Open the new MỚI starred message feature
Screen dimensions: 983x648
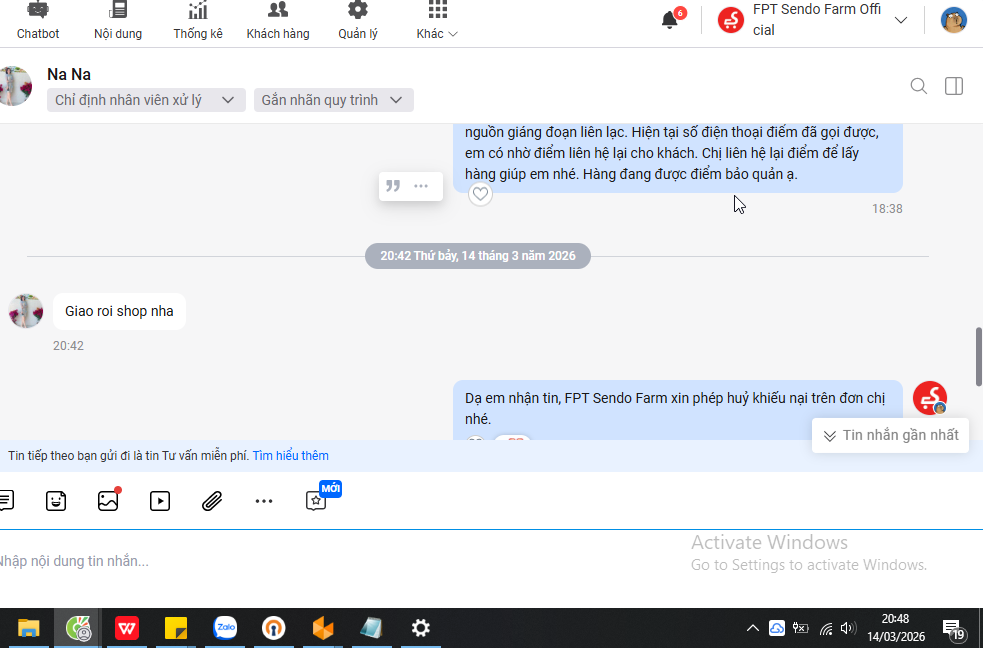[x=316, y=501]
